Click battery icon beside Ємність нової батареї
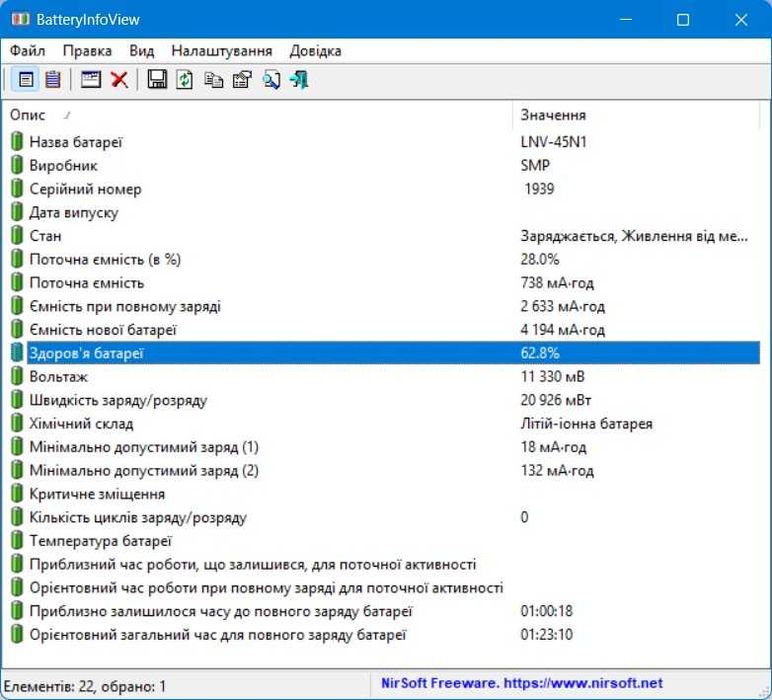Viewport: 772px width, 700px height. [x=17, y=329]
